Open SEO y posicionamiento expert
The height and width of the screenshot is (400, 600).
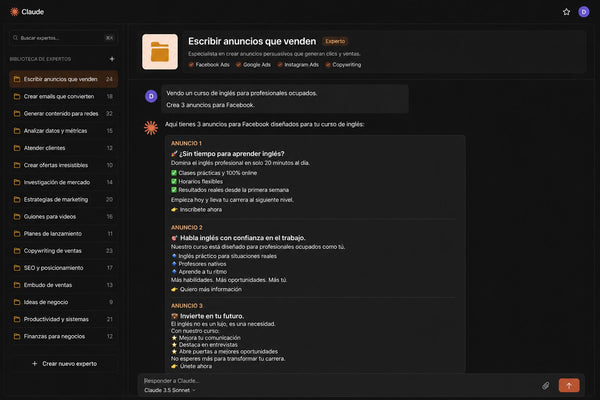coord(64,268)
